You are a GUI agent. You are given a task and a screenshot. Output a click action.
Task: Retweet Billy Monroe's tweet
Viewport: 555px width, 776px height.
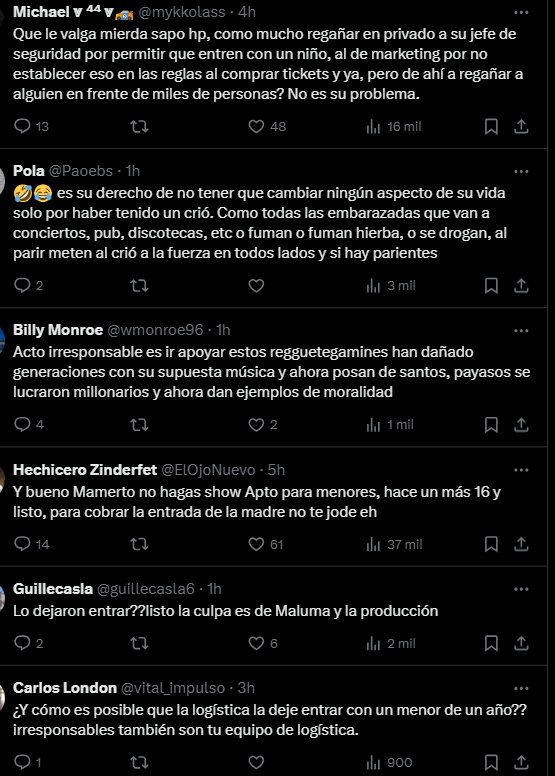point(139,425)
